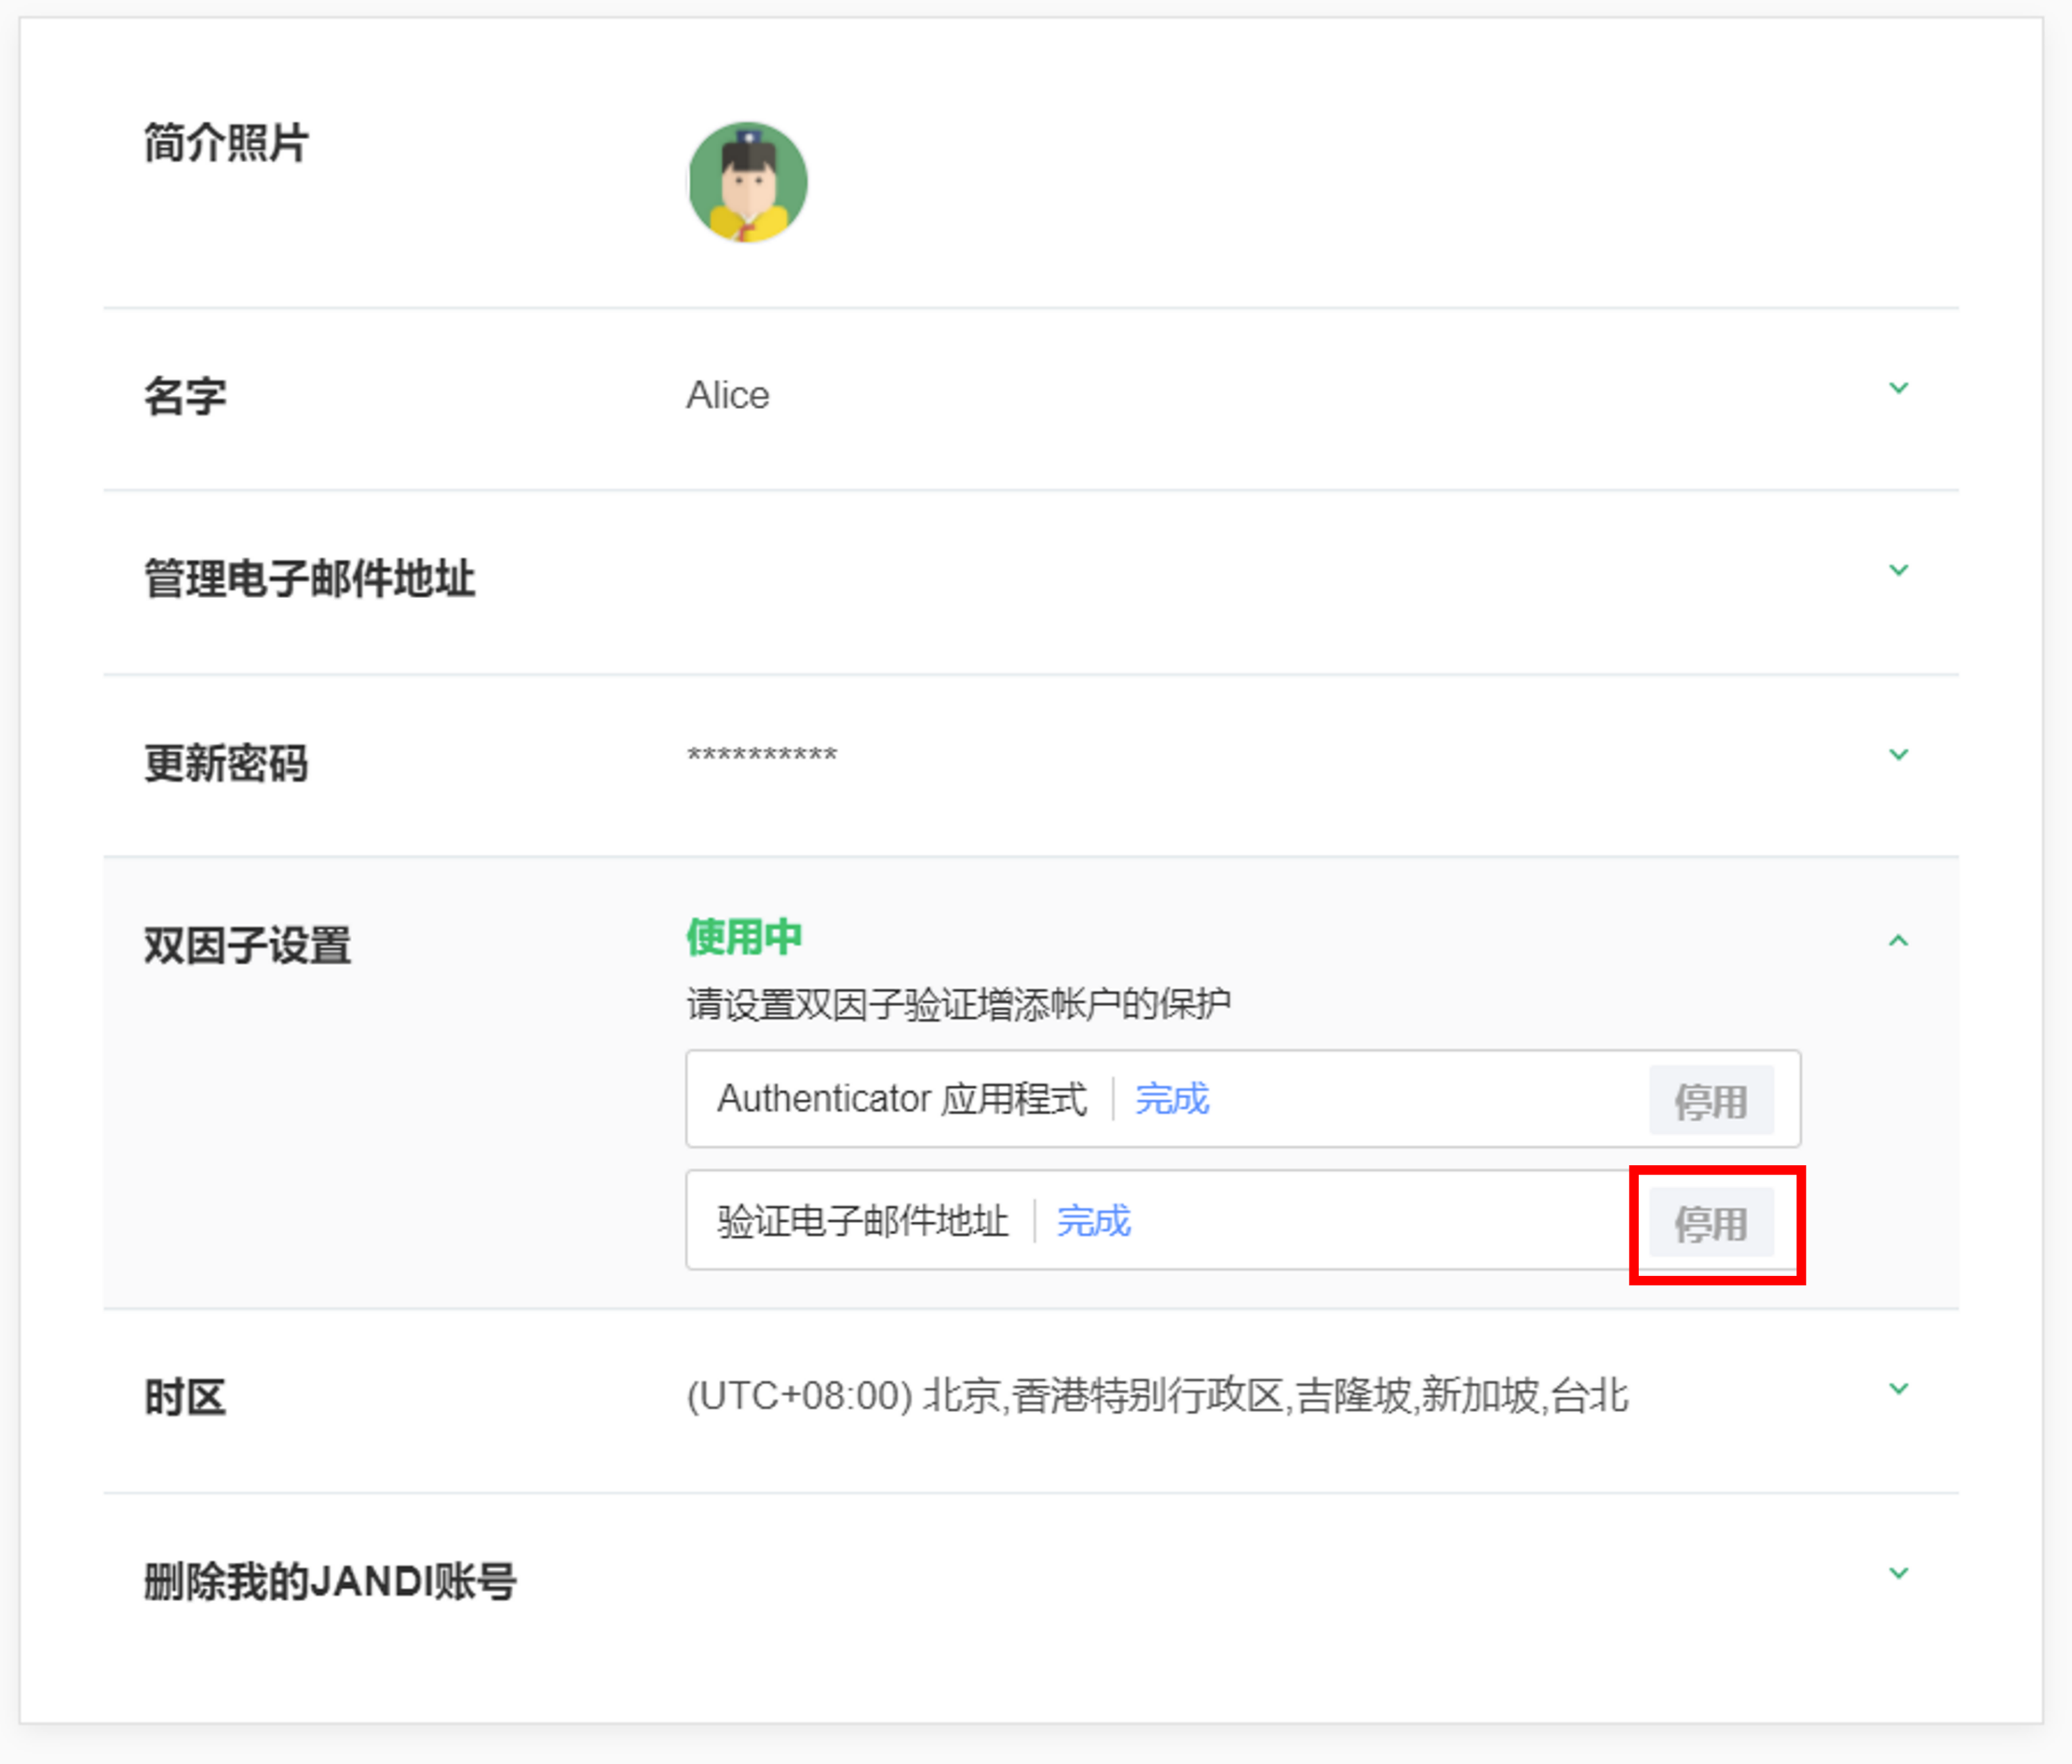Click 完成 link next to Authenticator 应用程式
This screenshot has width=2072, height=1764.
click(1171, 1099)
